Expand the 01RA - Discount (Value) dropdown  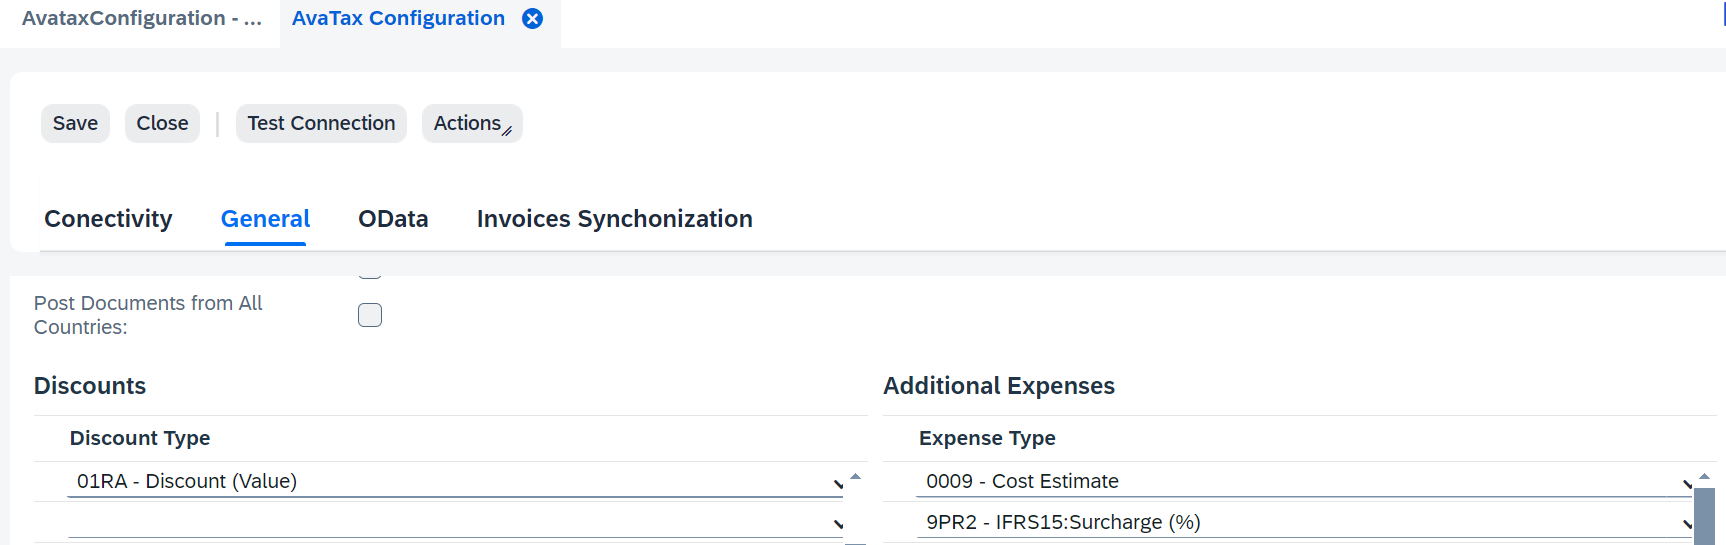coord(838,484)
